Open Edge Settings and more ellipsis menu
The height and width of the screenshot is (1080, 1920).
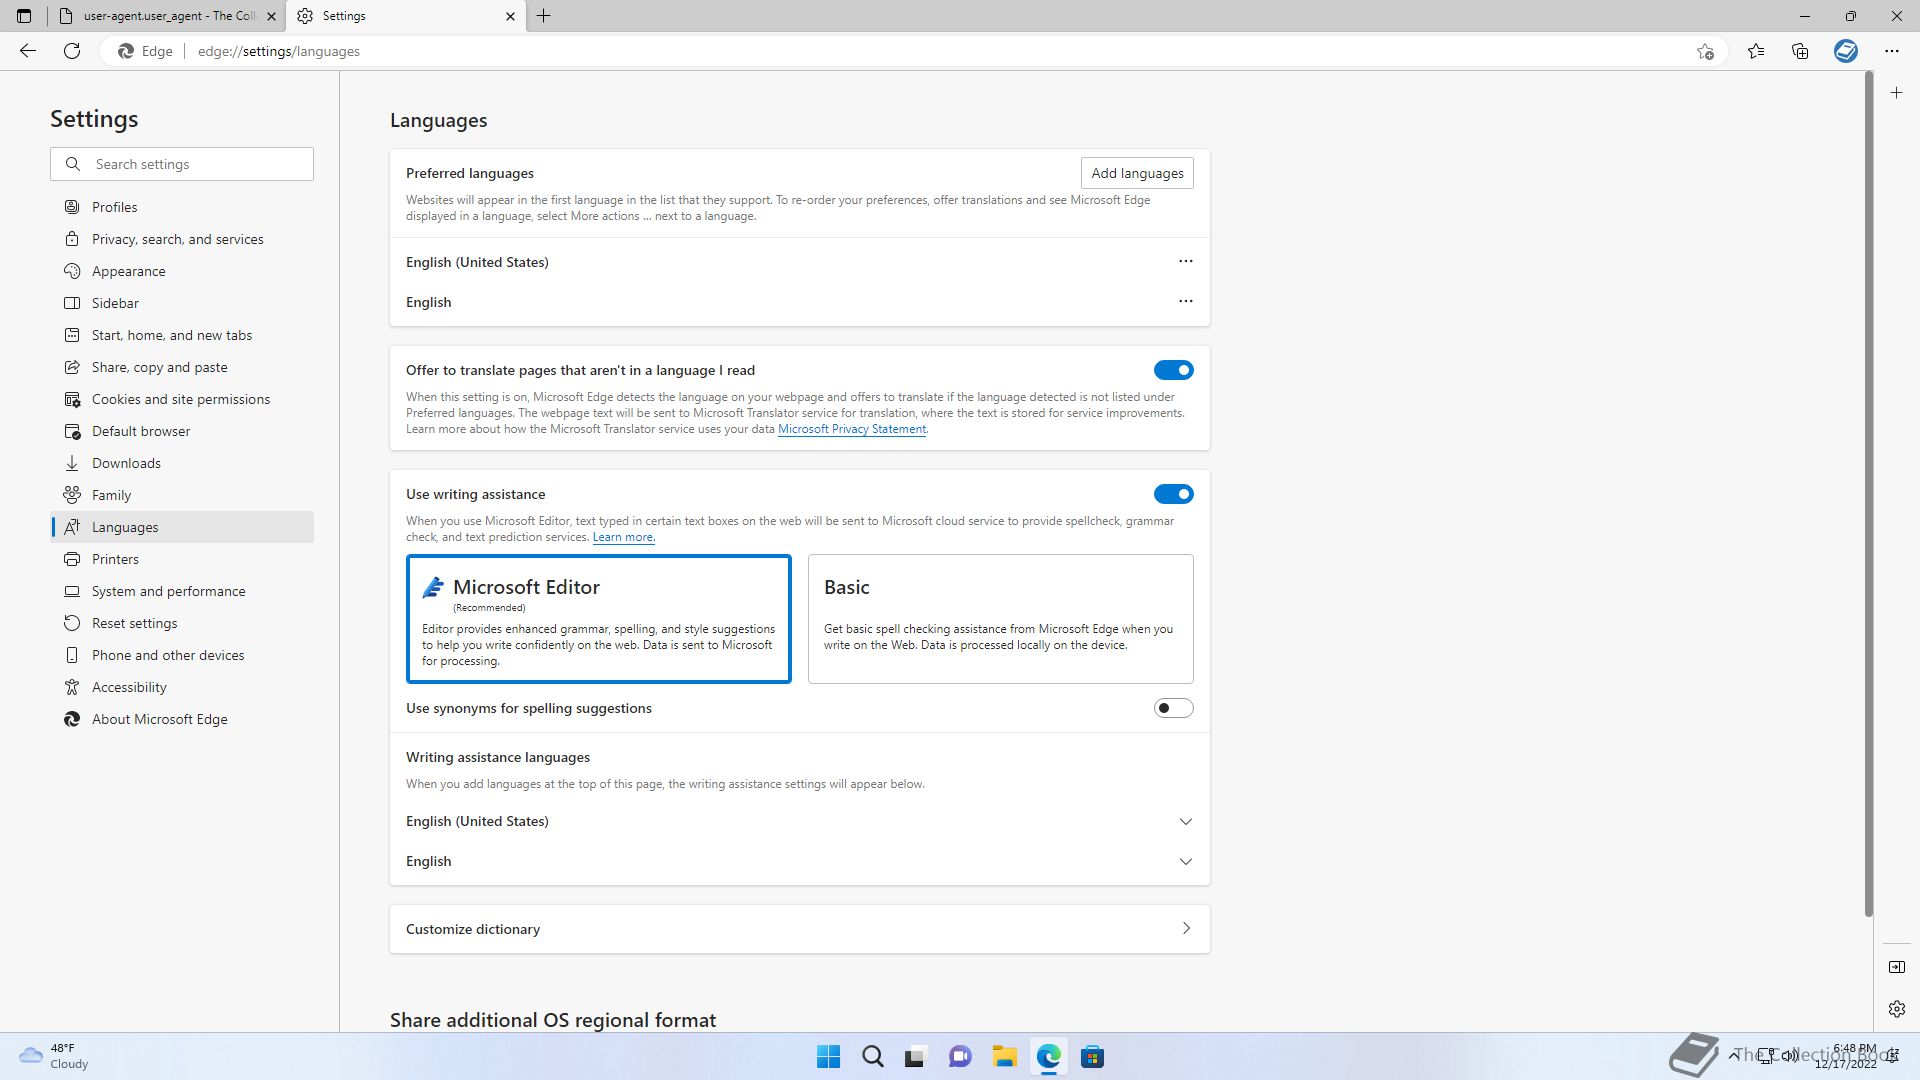coord(1892,51)
